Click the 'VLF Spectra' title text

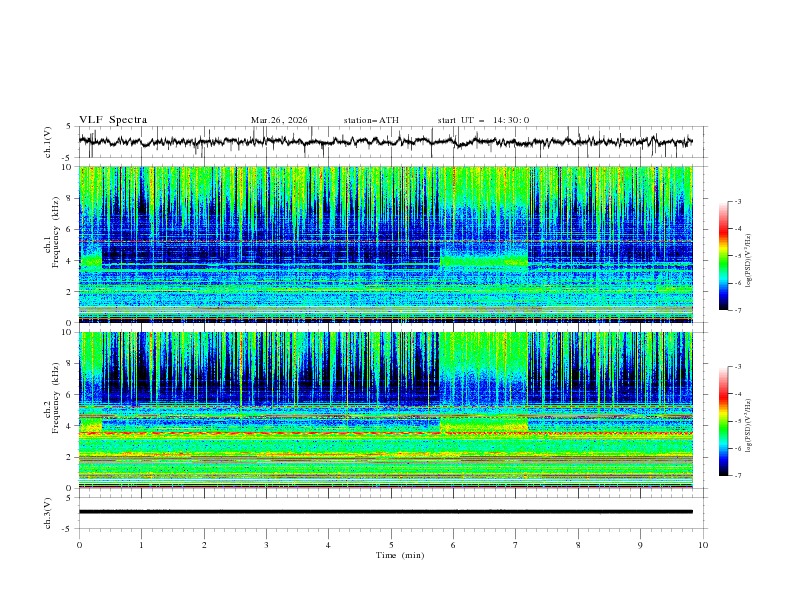coord(113,120)
